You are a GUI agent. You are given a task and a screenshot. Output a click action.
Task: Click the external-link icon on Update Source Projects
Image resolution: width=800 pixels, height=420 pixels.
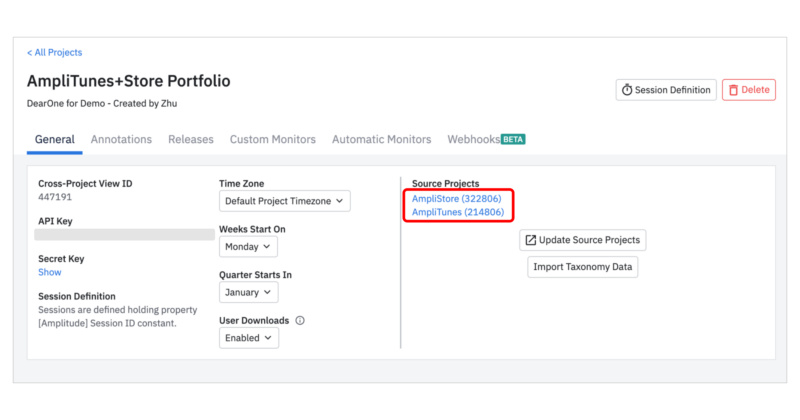(x=530, y=241)
